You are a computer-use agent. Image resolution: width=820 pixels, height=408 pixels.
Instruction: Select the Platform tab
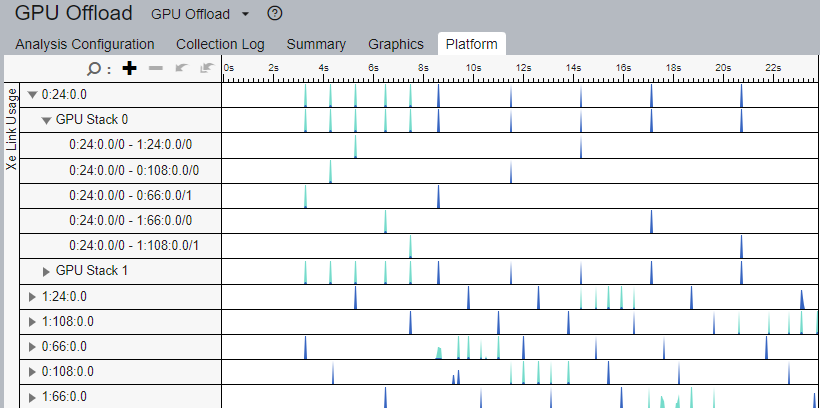pos(472,44)
